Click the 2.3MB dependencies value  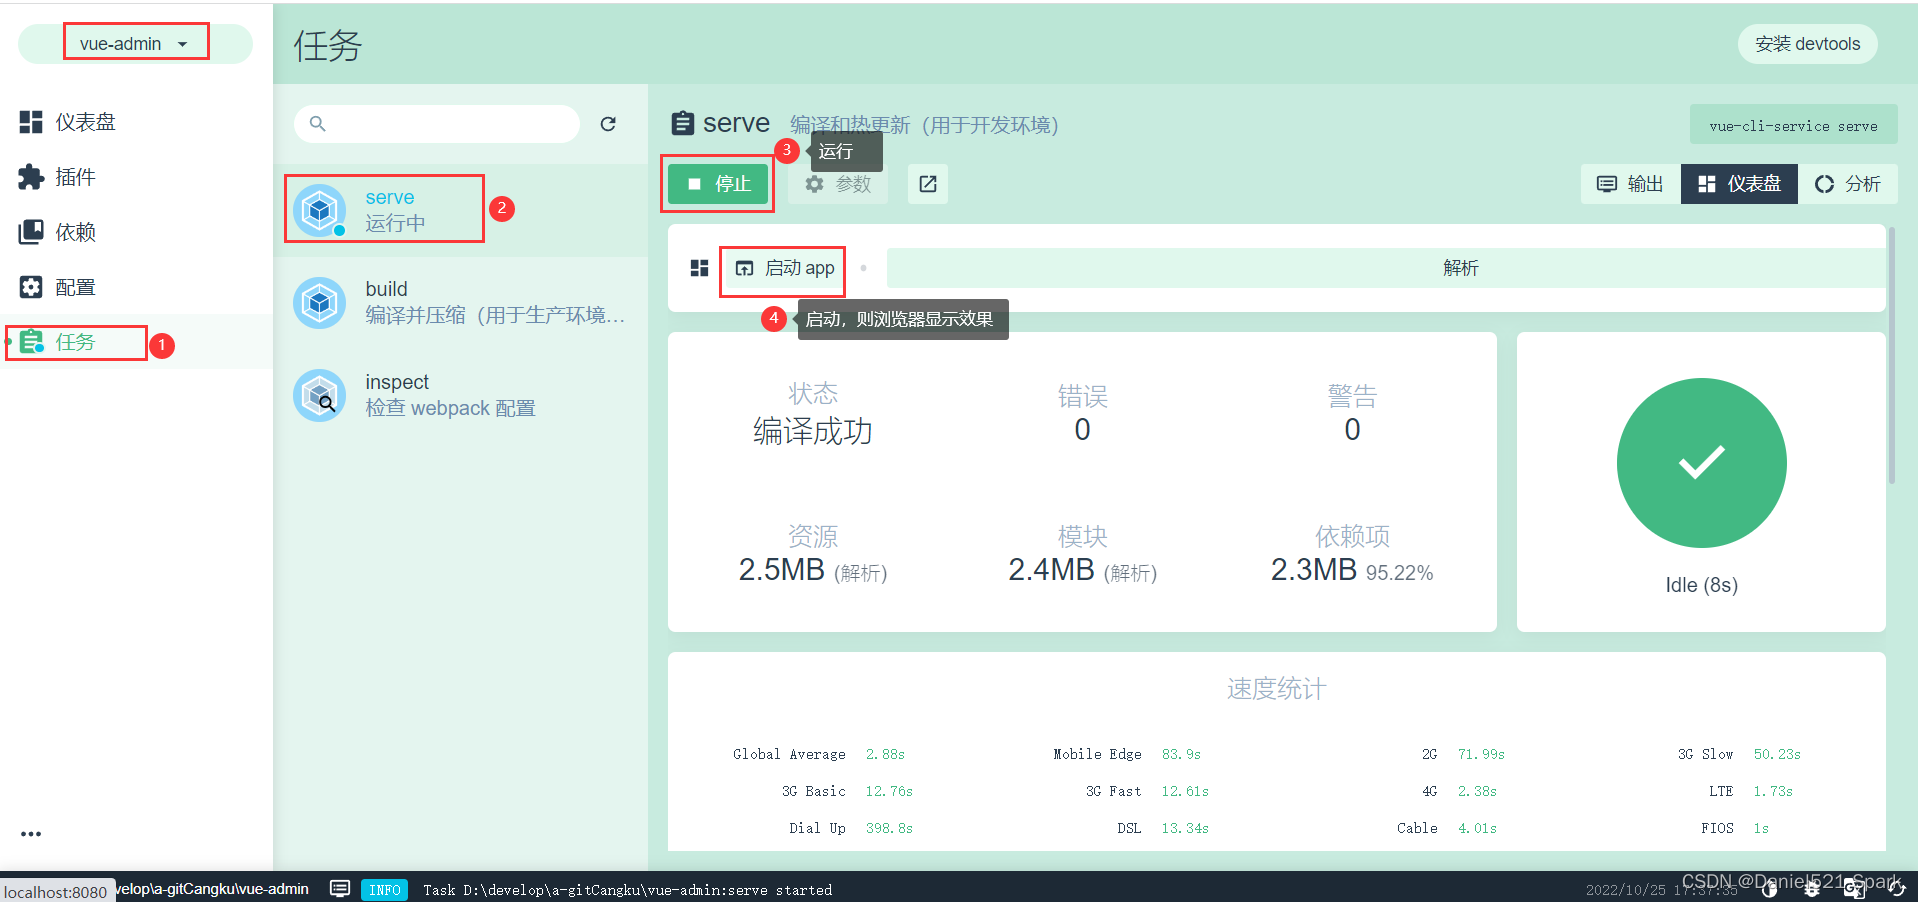pyautogui.click(x=1313, y=570)
